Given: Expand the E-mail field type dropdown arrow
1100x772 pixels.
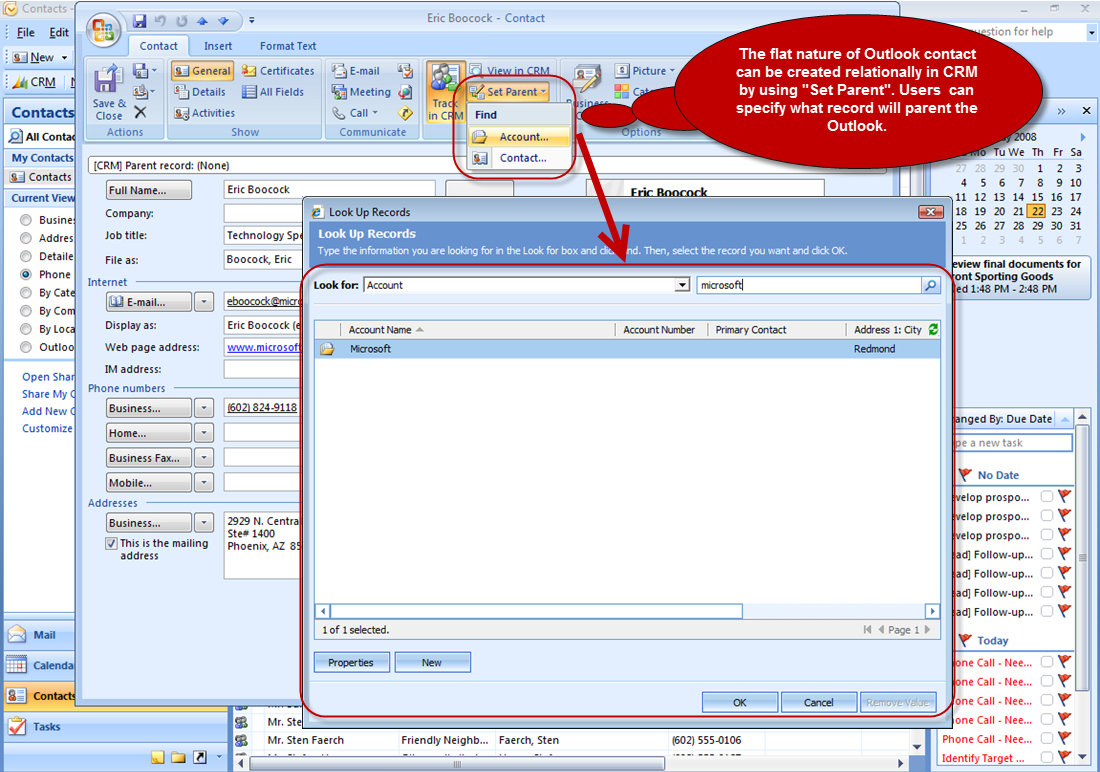Looking at the screenshot, I should tap(203, 302).
